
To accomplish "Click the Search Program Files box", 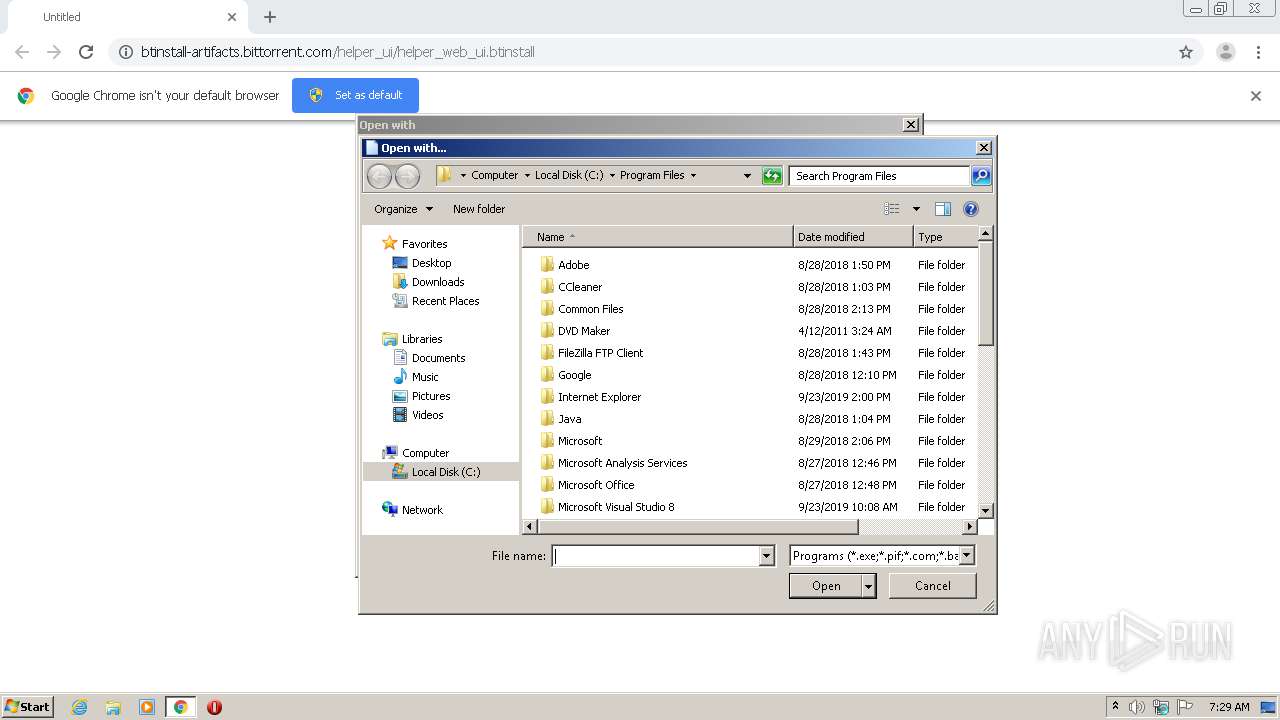I will point(880,176).
